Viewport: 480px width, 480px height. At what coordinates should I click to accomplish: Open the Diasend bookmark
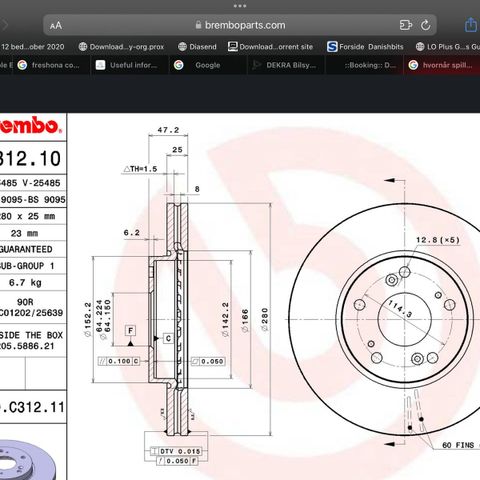pos(197,47)
